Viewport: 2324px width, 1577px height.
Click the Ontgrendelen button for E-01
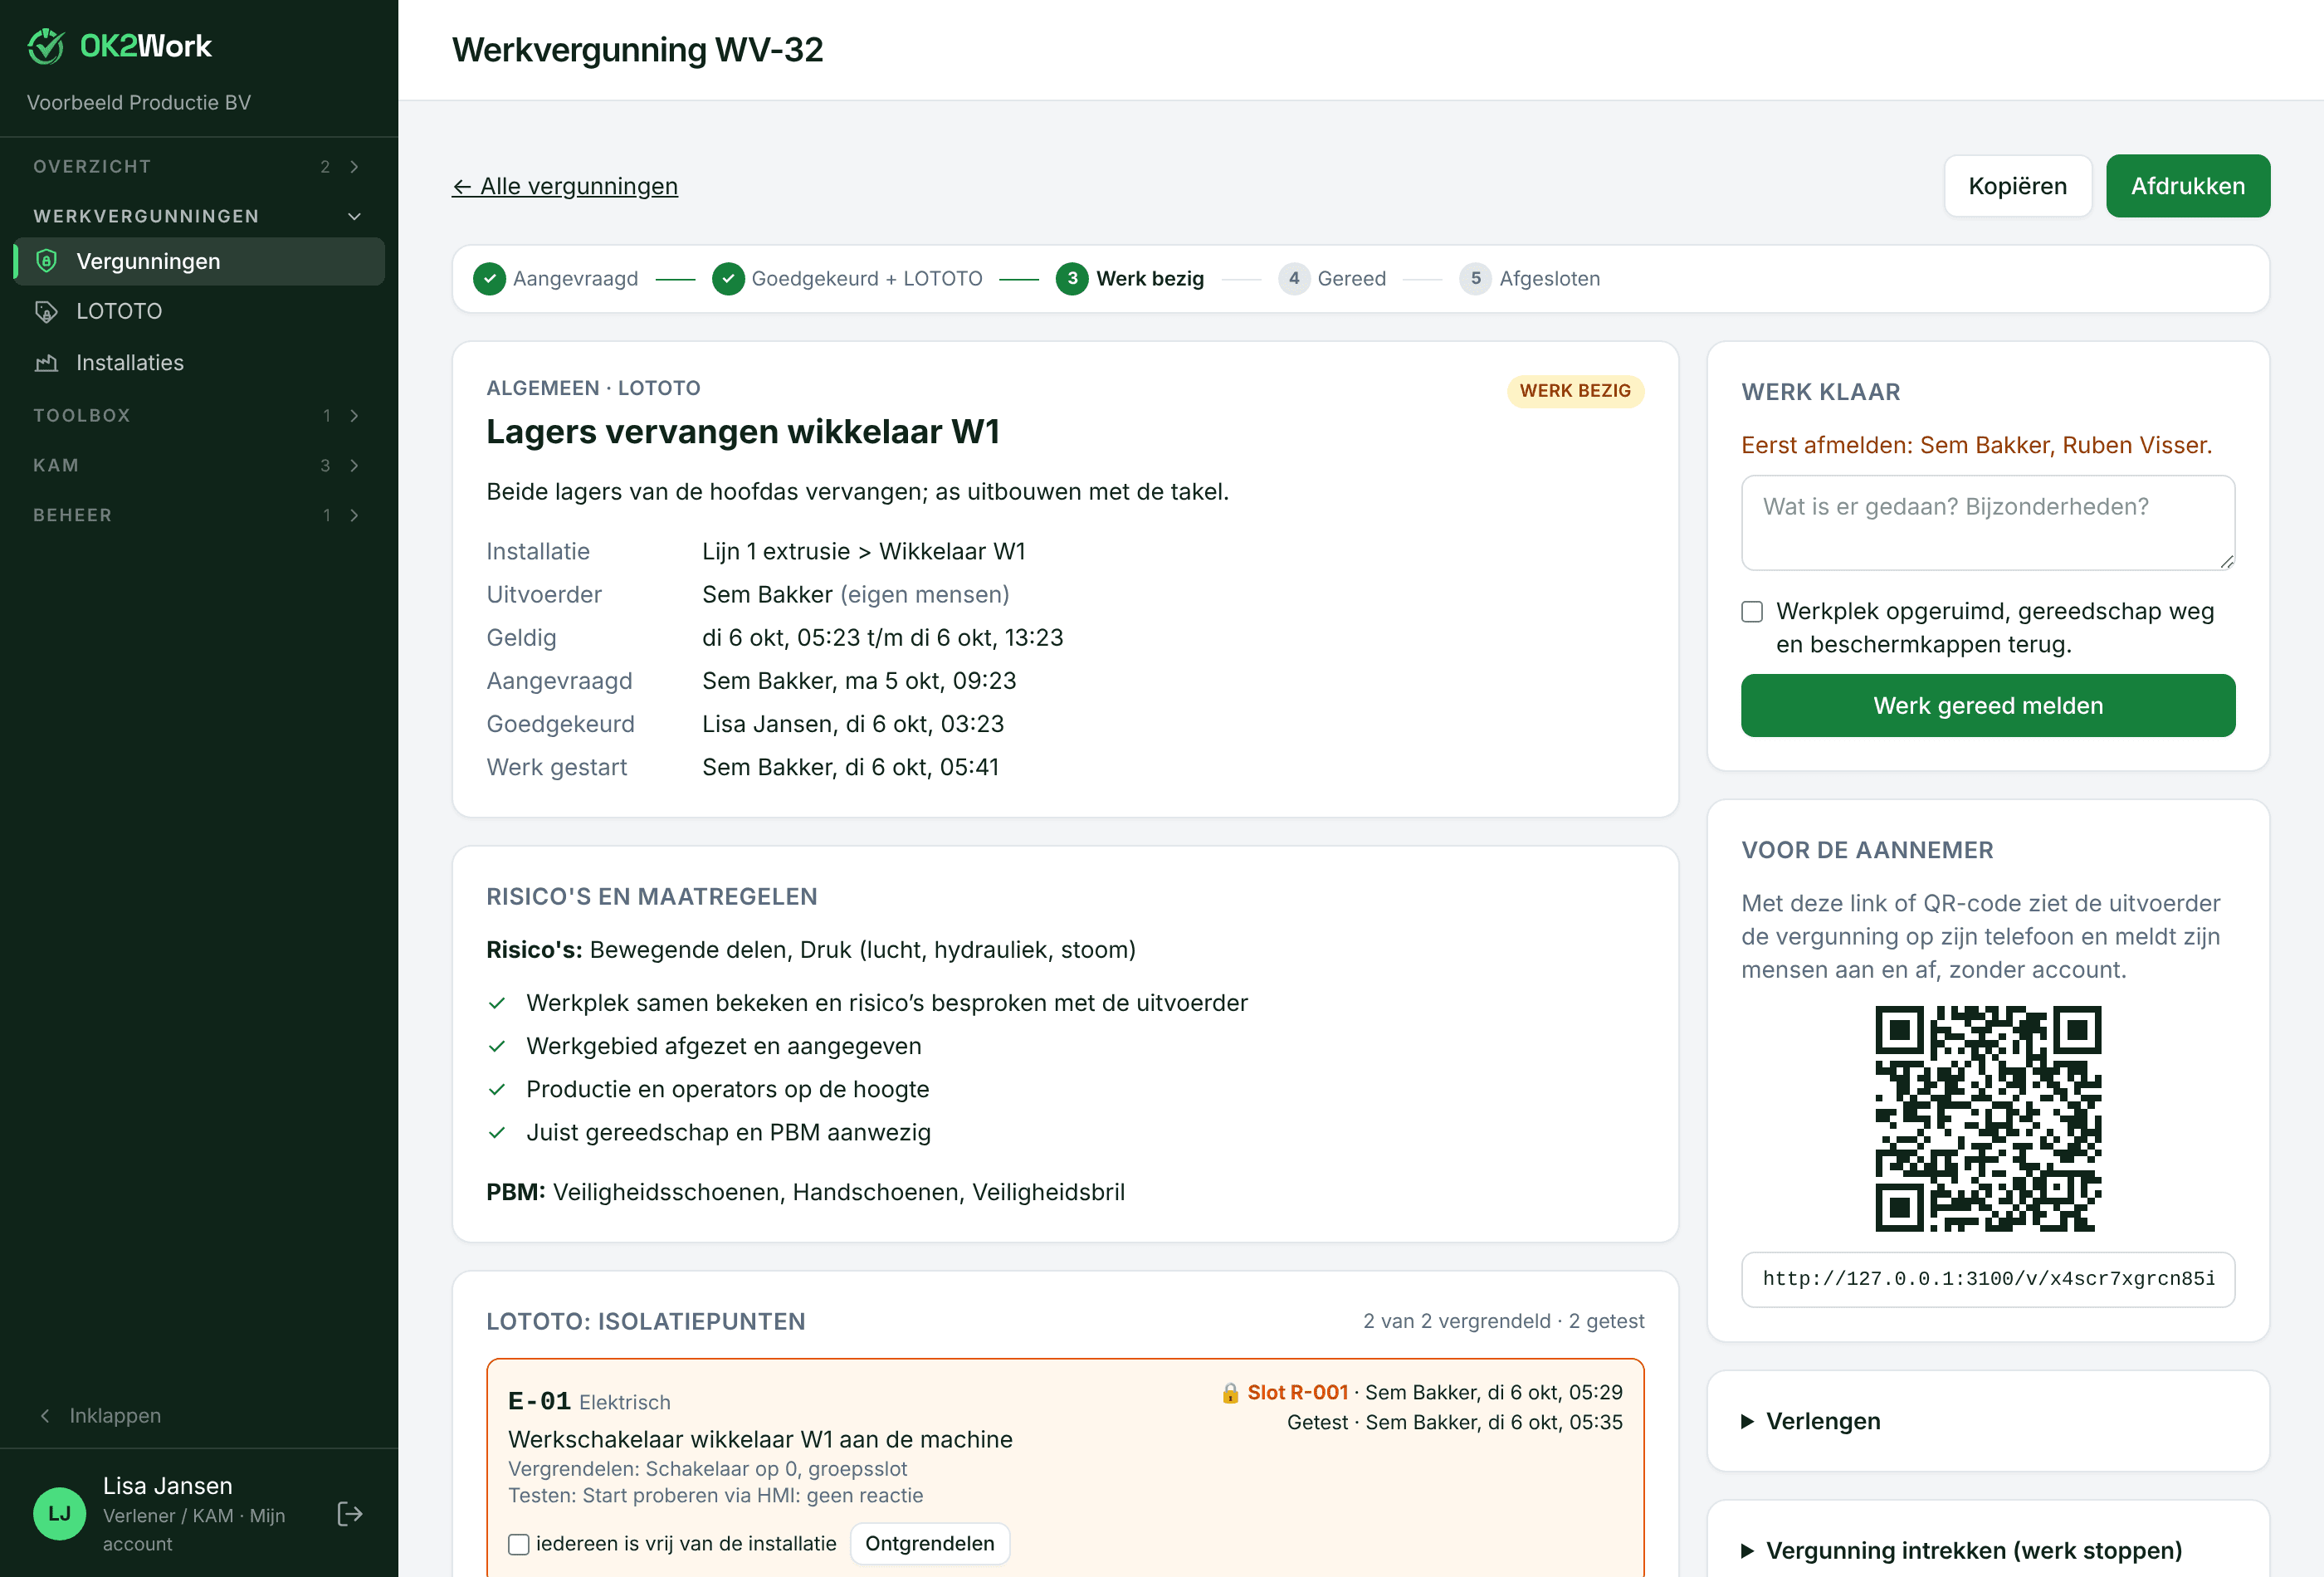pyautogui.click(x=929, y=1543)
